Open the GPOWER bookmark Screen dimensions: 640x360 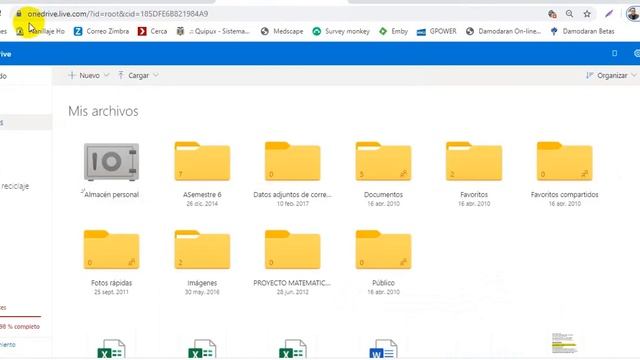[x=436, y=31]
